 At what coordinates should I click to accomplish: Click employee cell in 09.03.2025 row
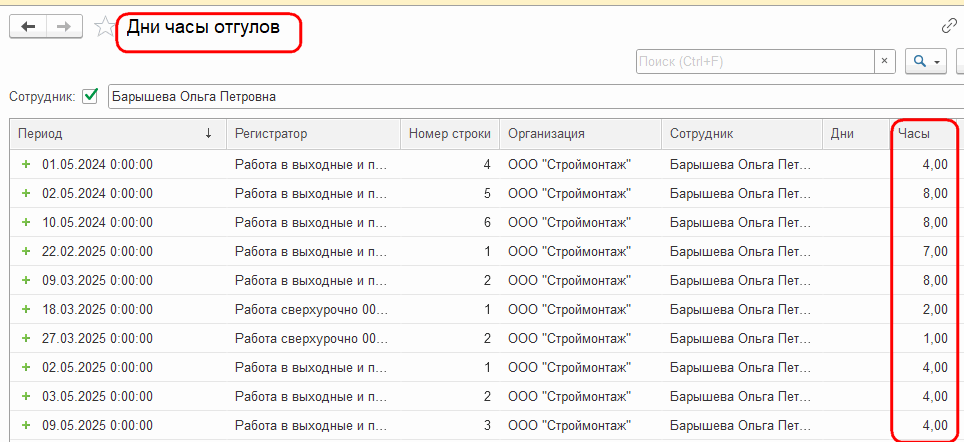pyautogui.click(x=741, y=280)
